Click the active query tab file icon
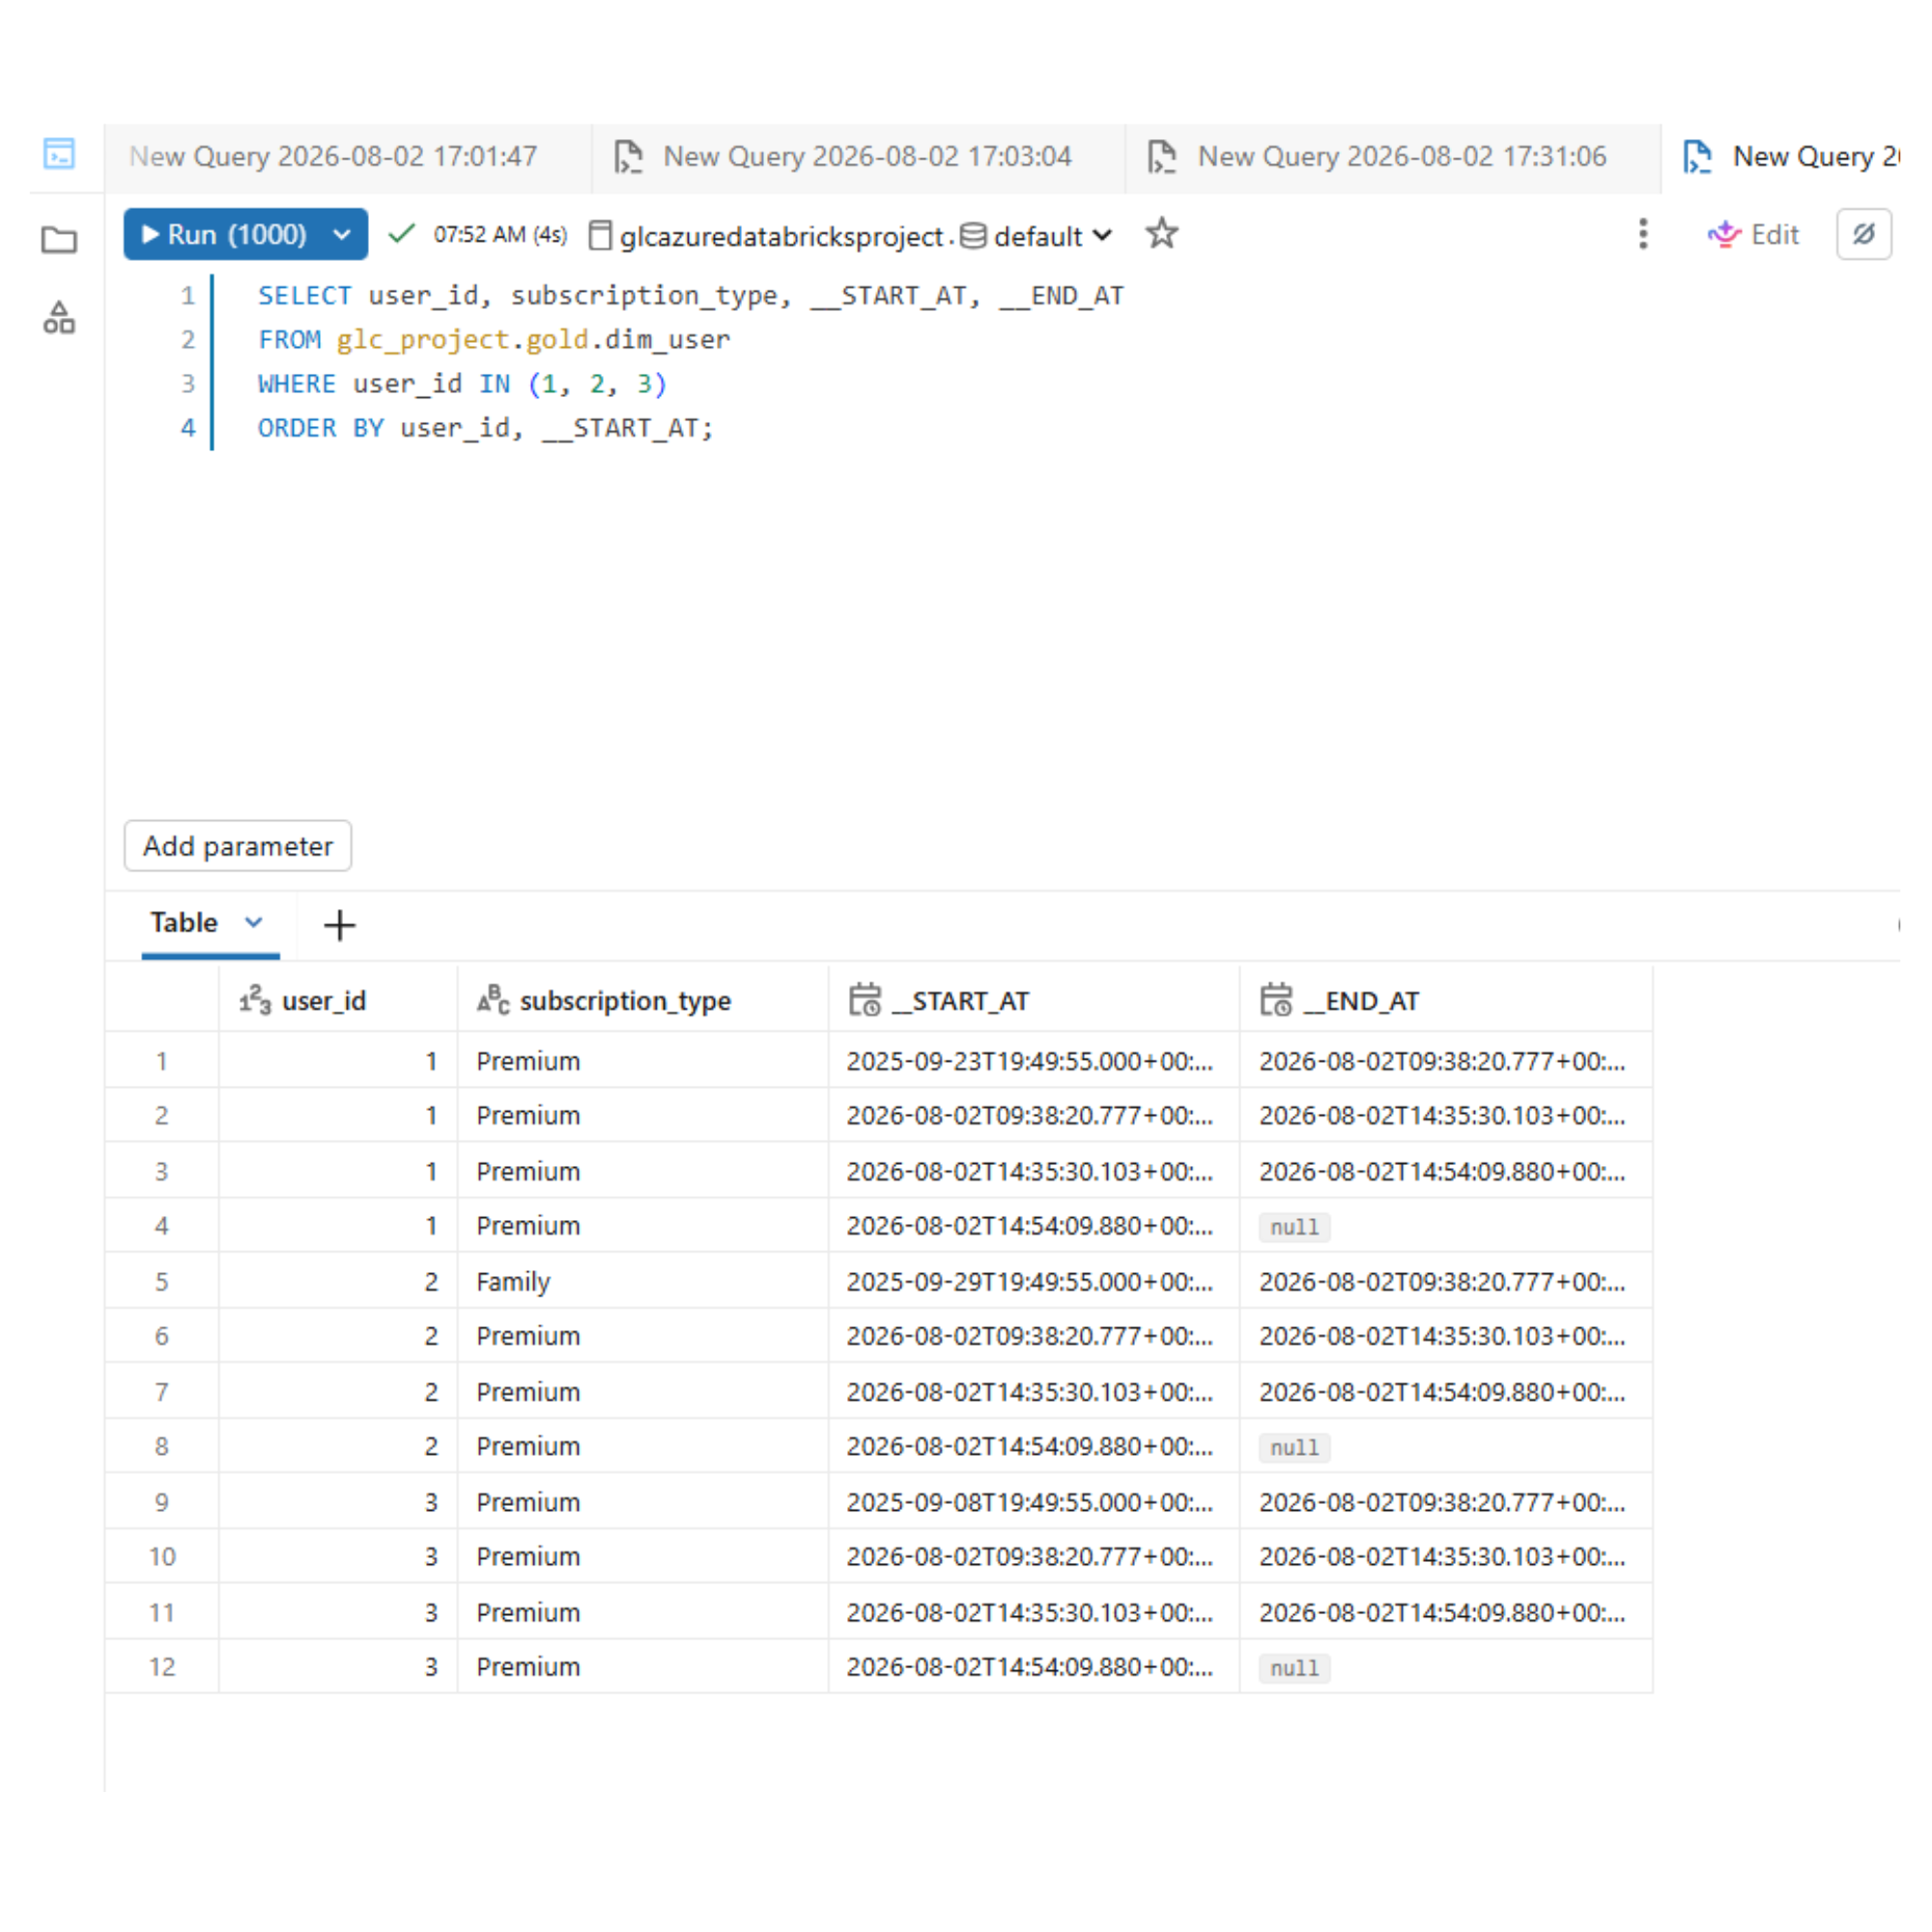 (x=1697, y=156)
